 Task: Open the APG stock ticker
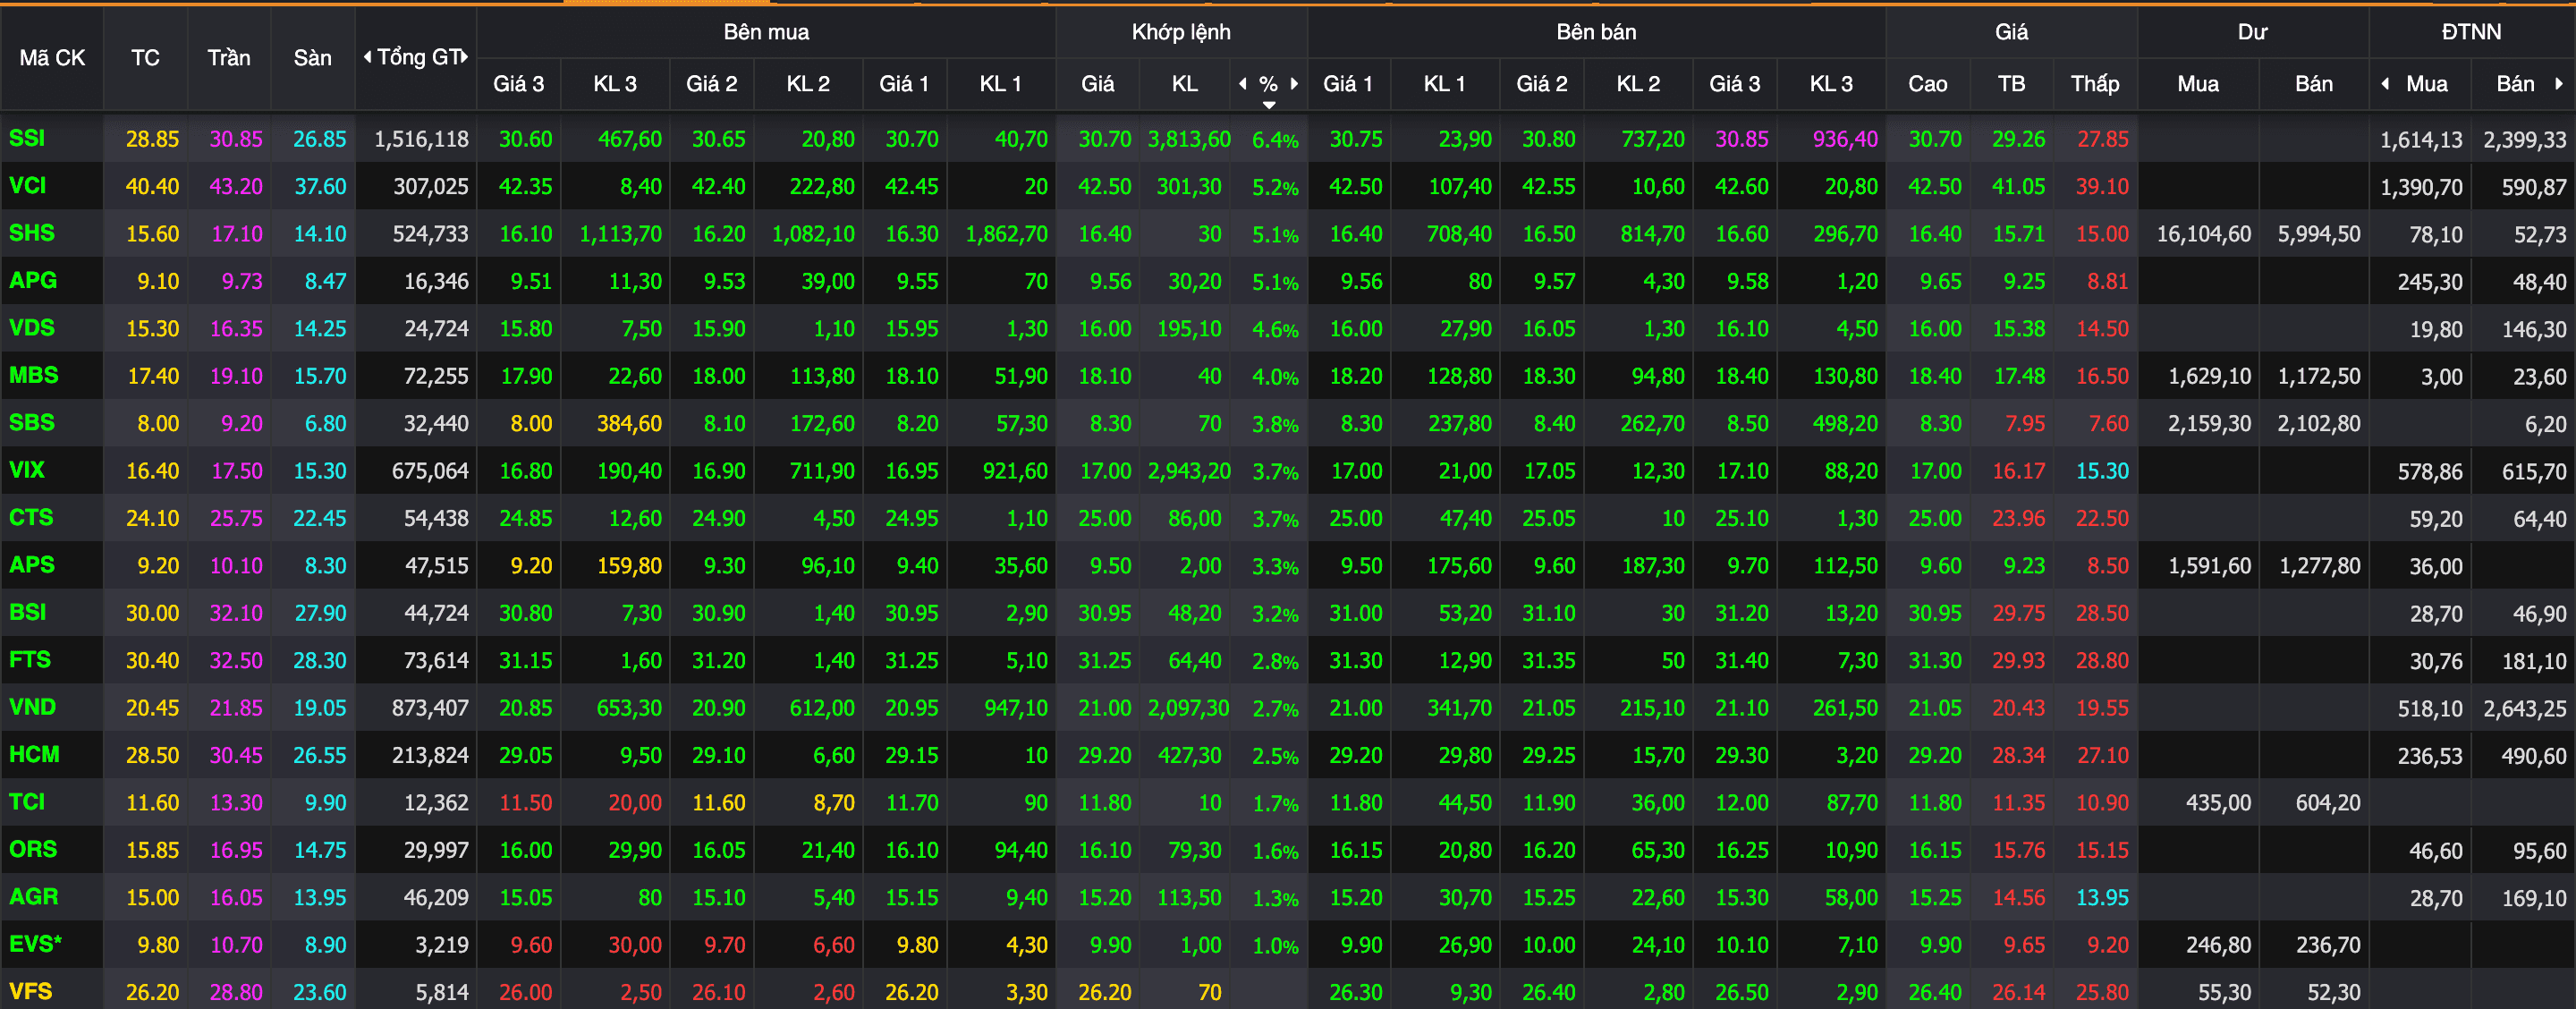click(32, 280)
